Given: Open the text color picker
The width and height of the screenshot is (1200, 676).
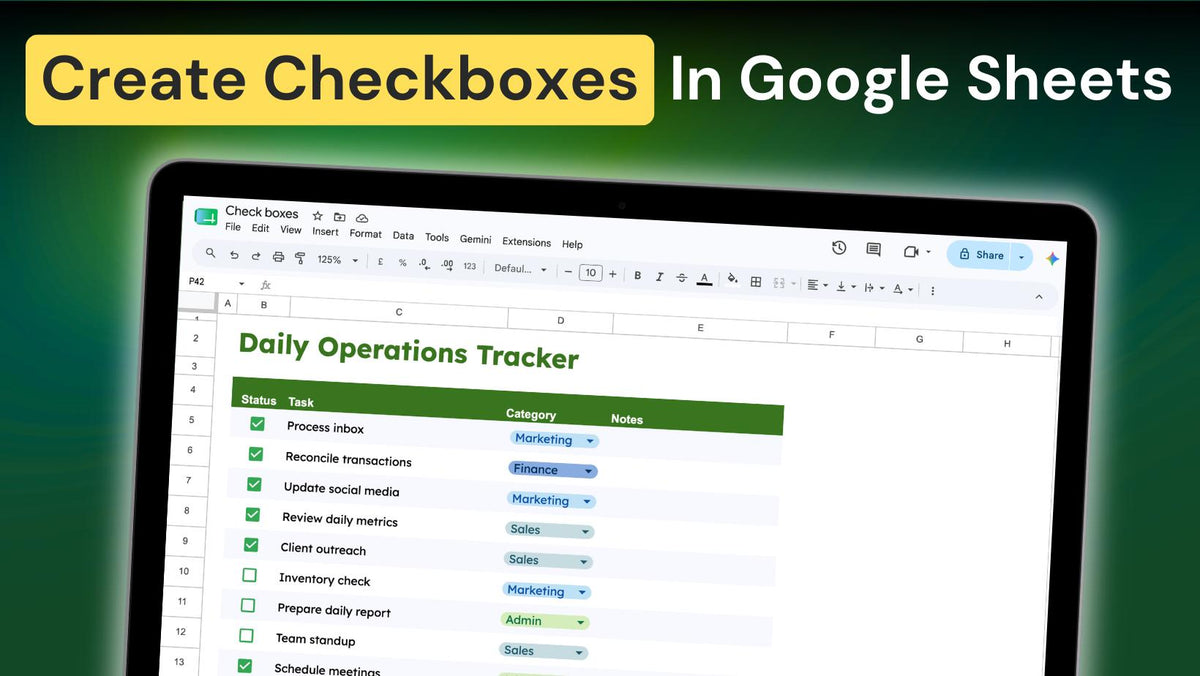Looking at the screenshot, I should [x=704, y=279].
